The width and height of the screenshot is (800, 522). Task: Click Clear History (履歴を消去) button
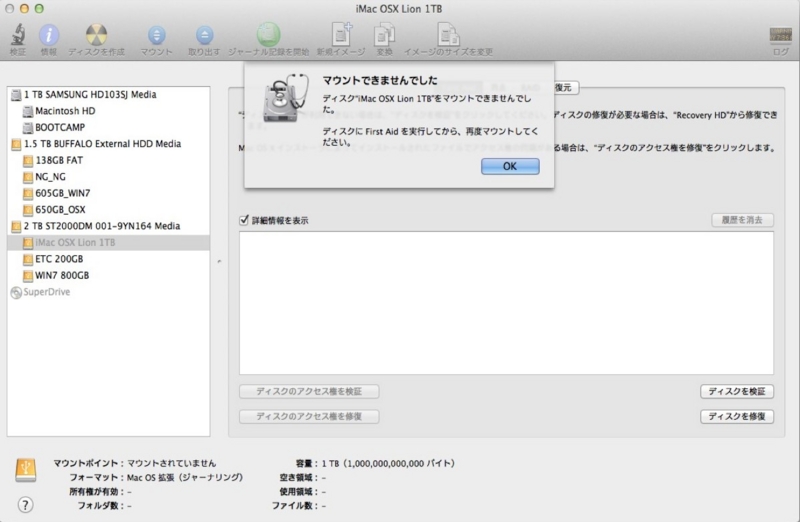[742, 220]
